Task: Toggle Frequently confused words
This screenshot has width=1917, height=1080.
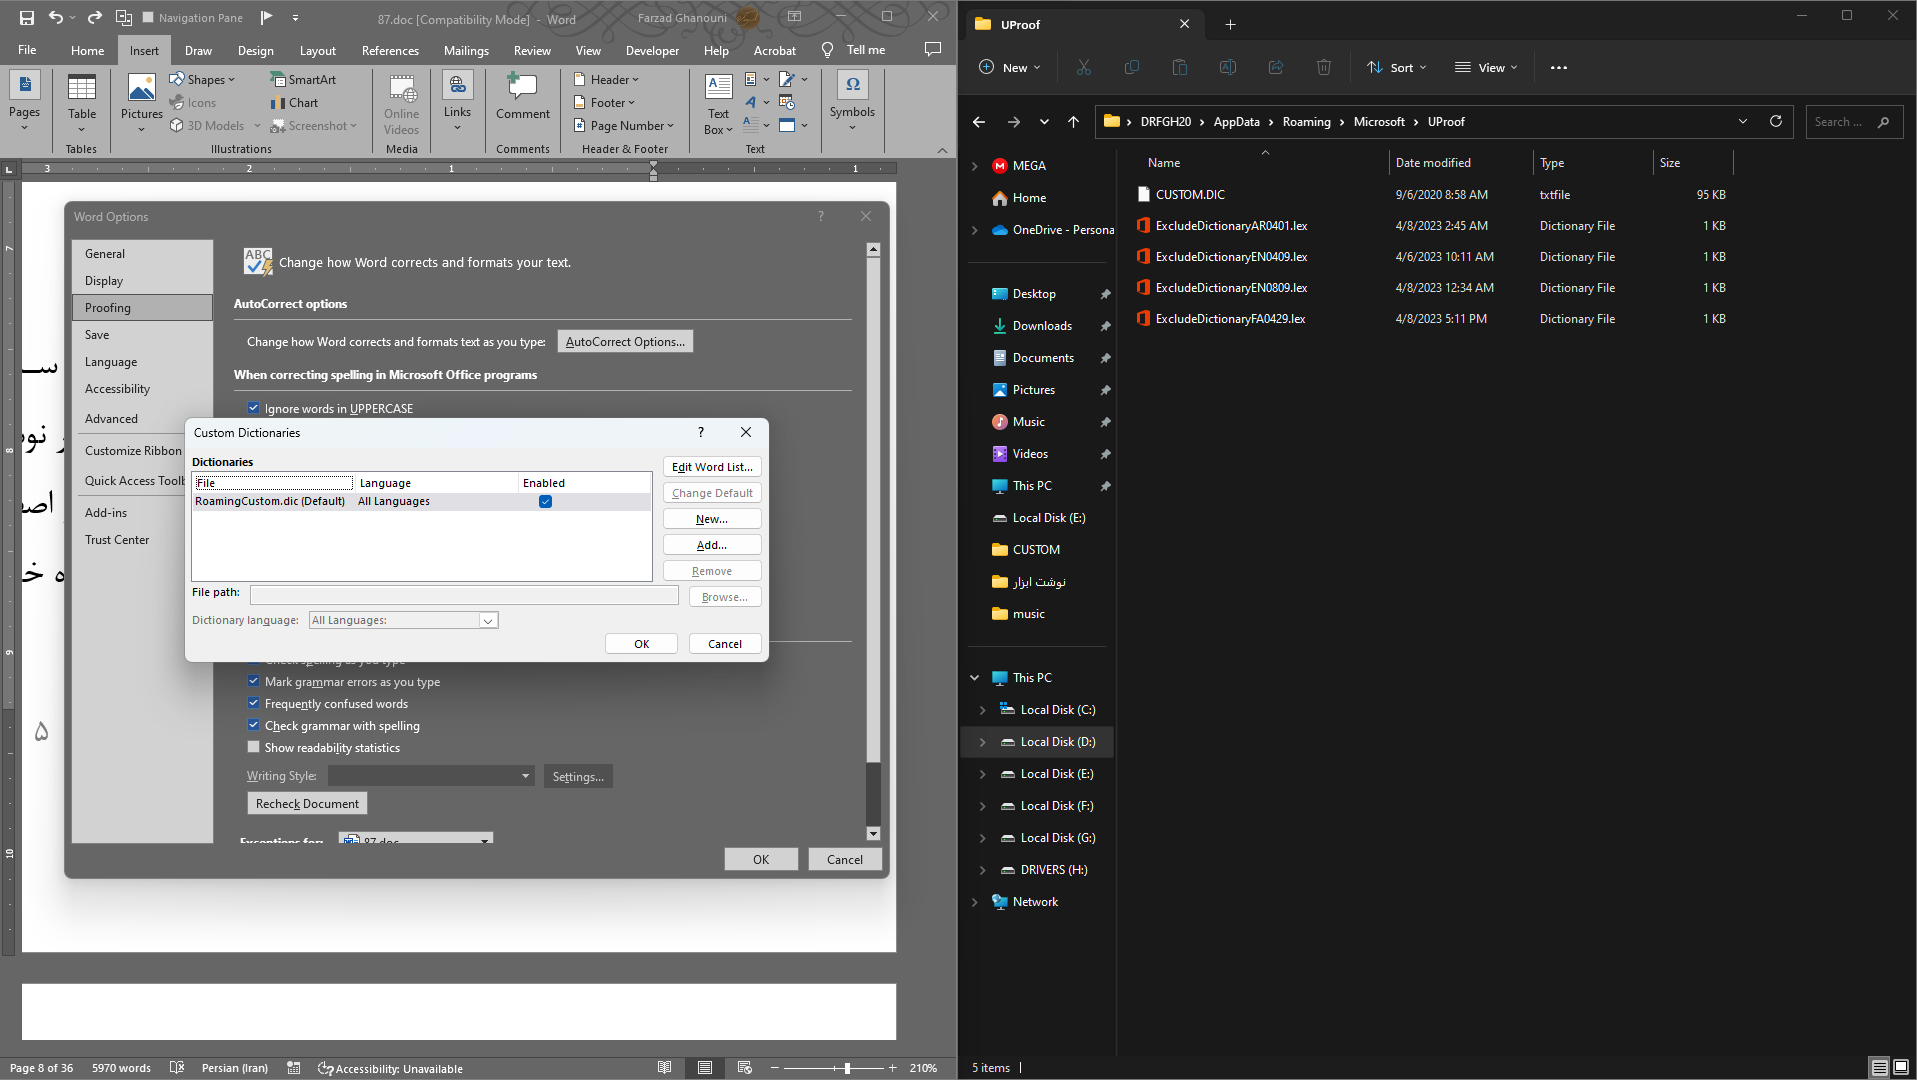Action: (253, 703)
